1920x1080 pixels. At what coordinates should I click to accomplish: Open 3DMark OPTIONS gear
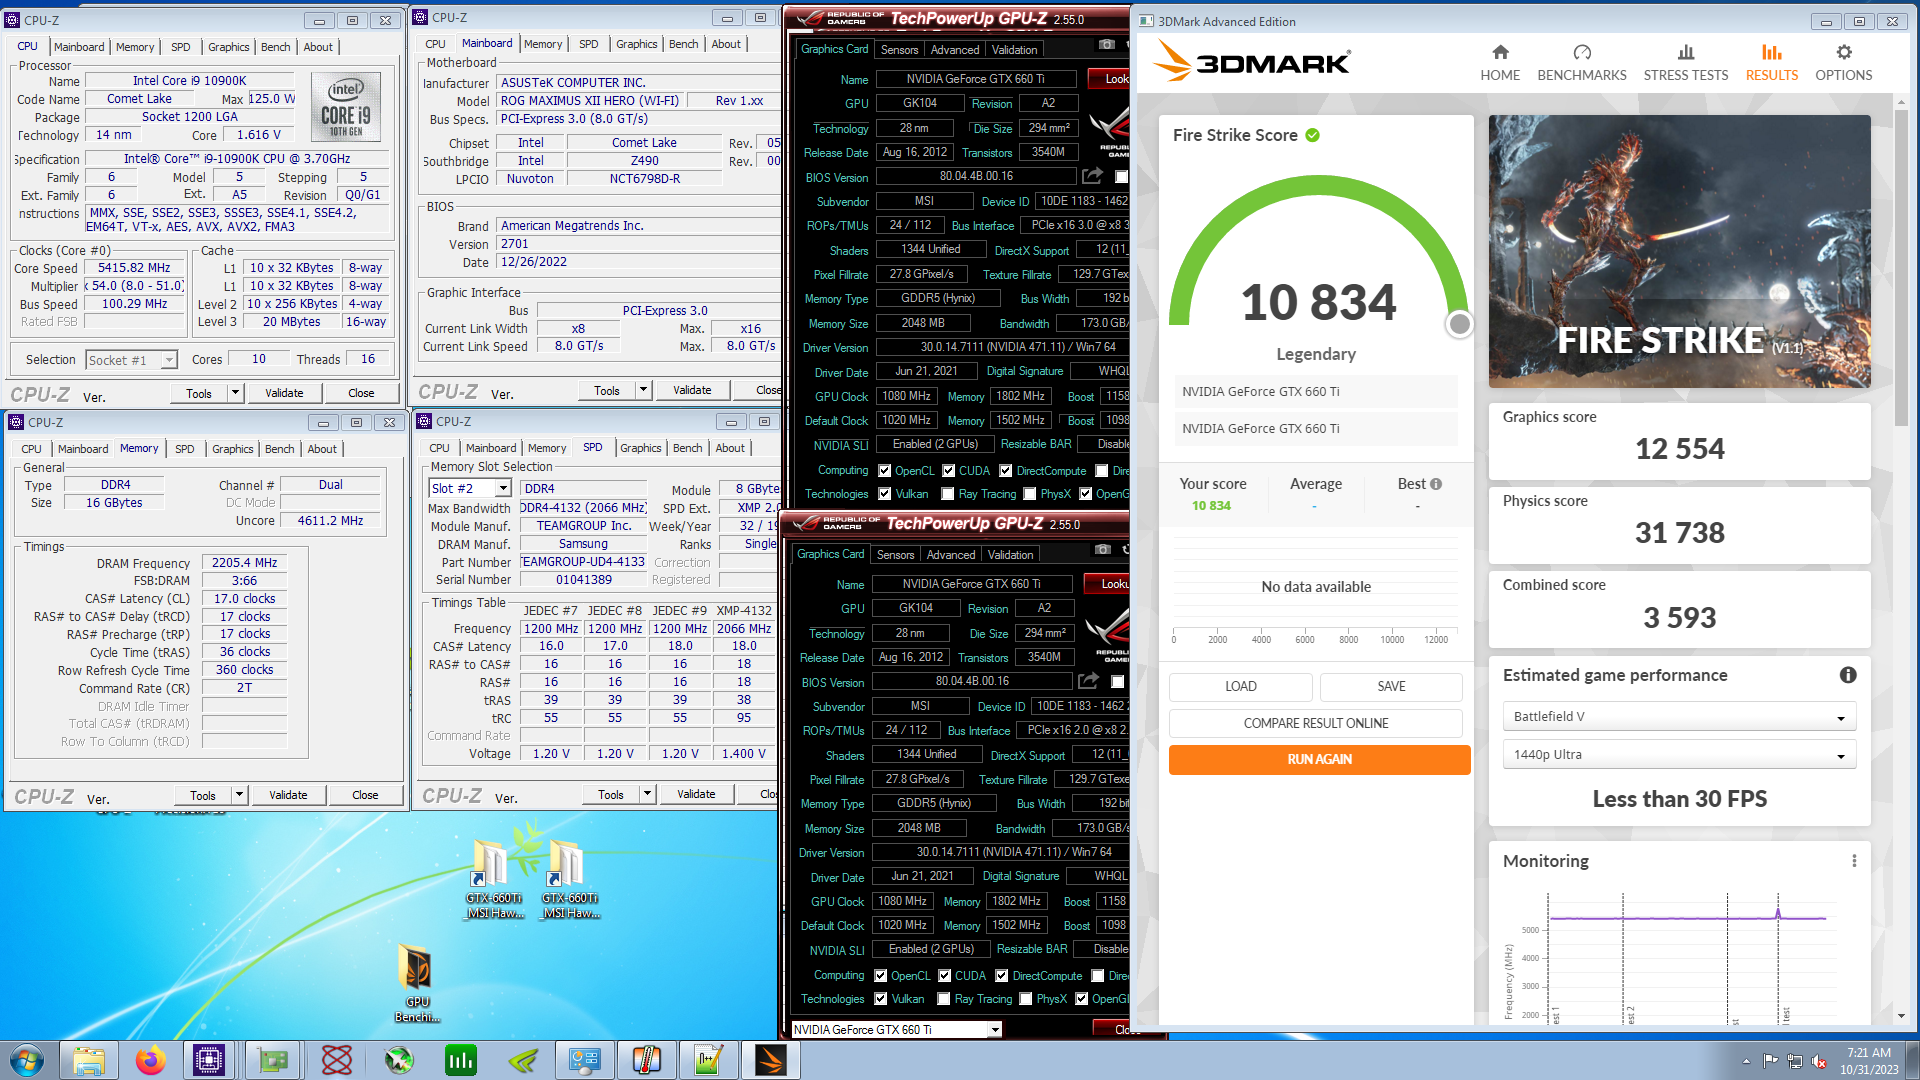(1844, 63)
